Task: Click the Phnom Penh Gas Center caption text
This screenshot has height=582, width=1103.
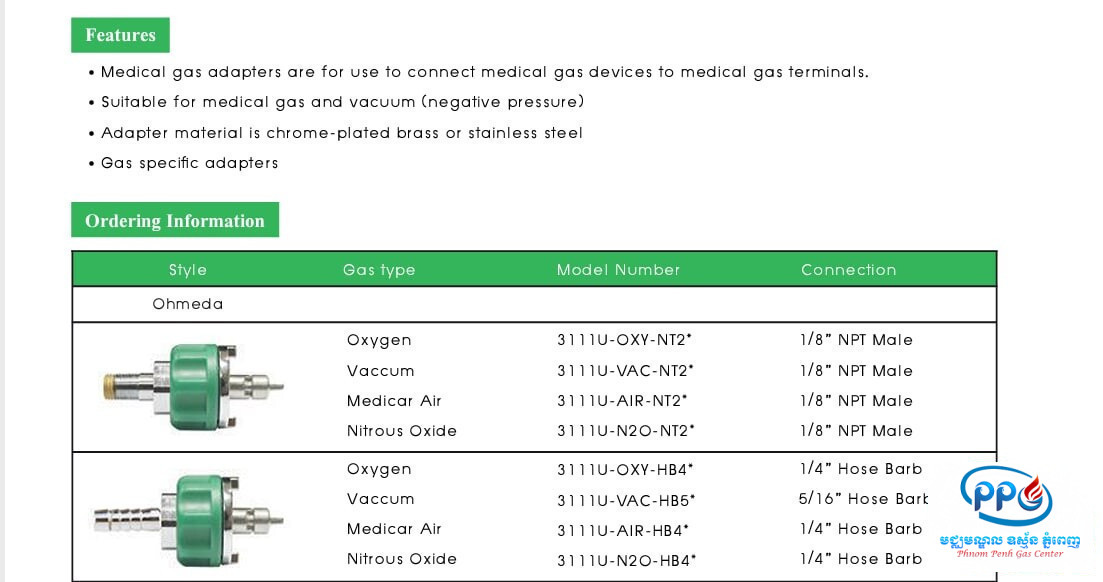Action: (x=1009, y=554)
